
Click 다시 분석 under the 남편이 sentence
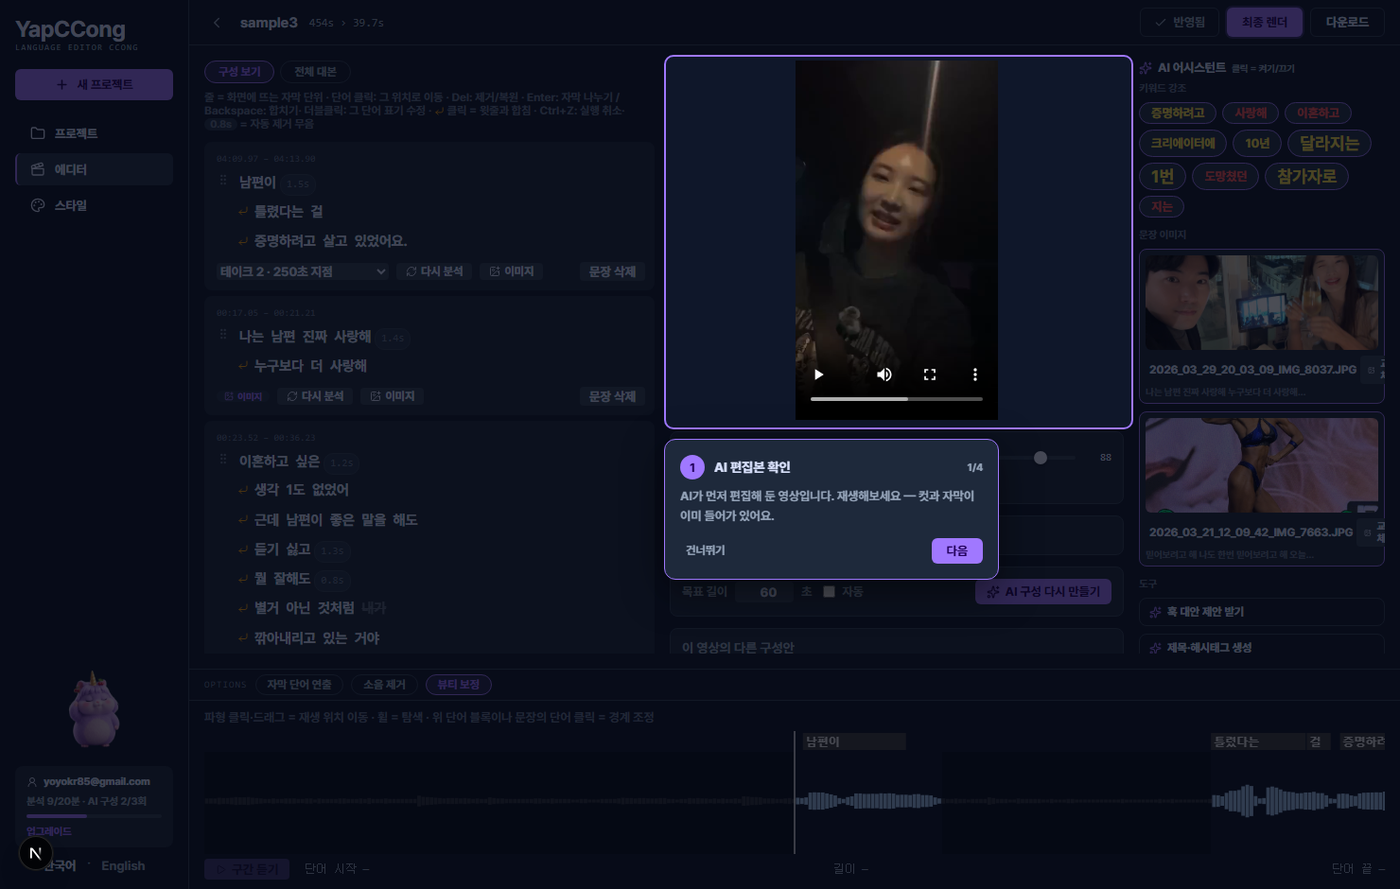(434, 271)
